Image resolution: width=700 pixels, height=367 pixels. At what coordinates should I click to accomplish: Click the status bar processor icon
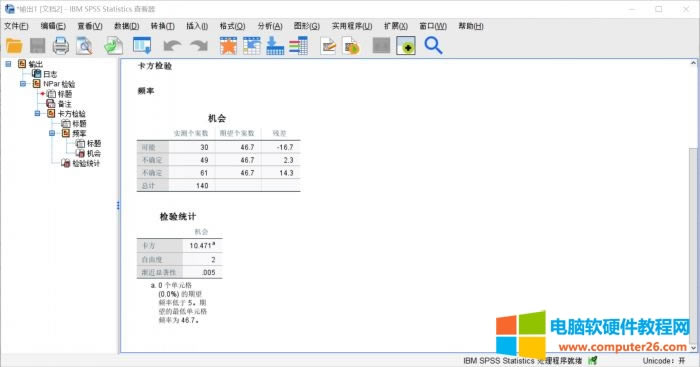click(x=593, y=360)
